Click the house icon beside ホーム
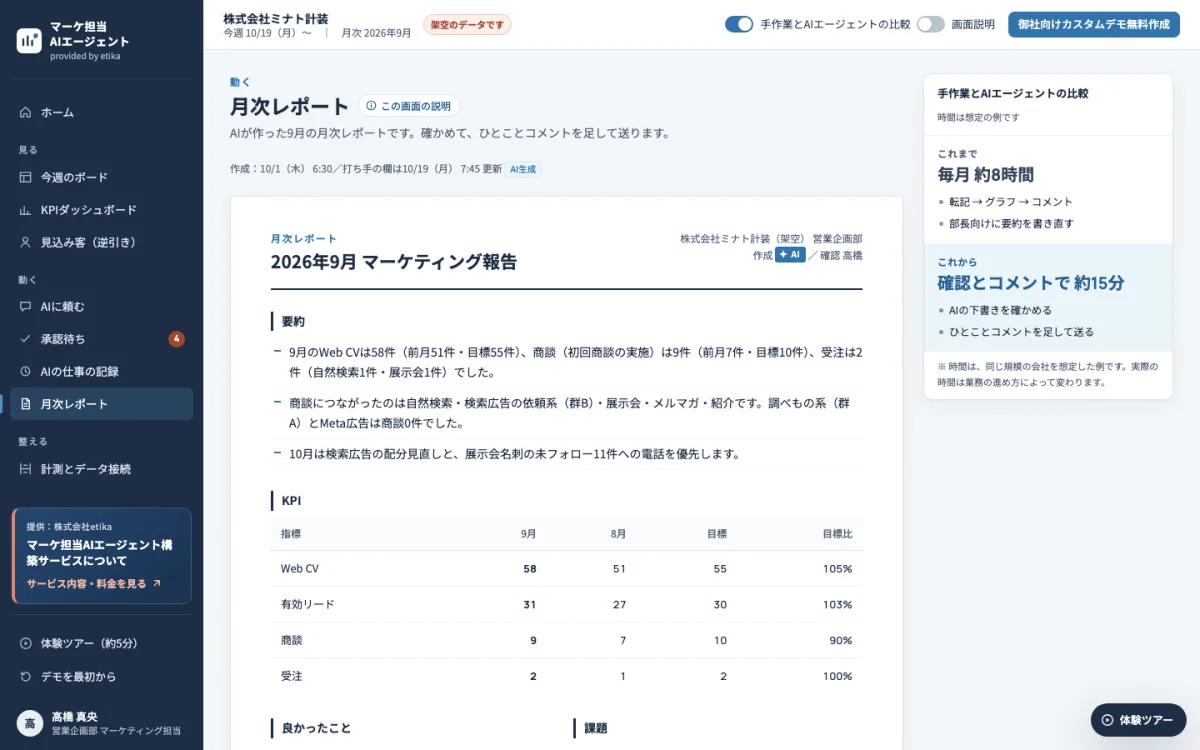The height and width of the screenshot is (750, 1200). [26, 112]
